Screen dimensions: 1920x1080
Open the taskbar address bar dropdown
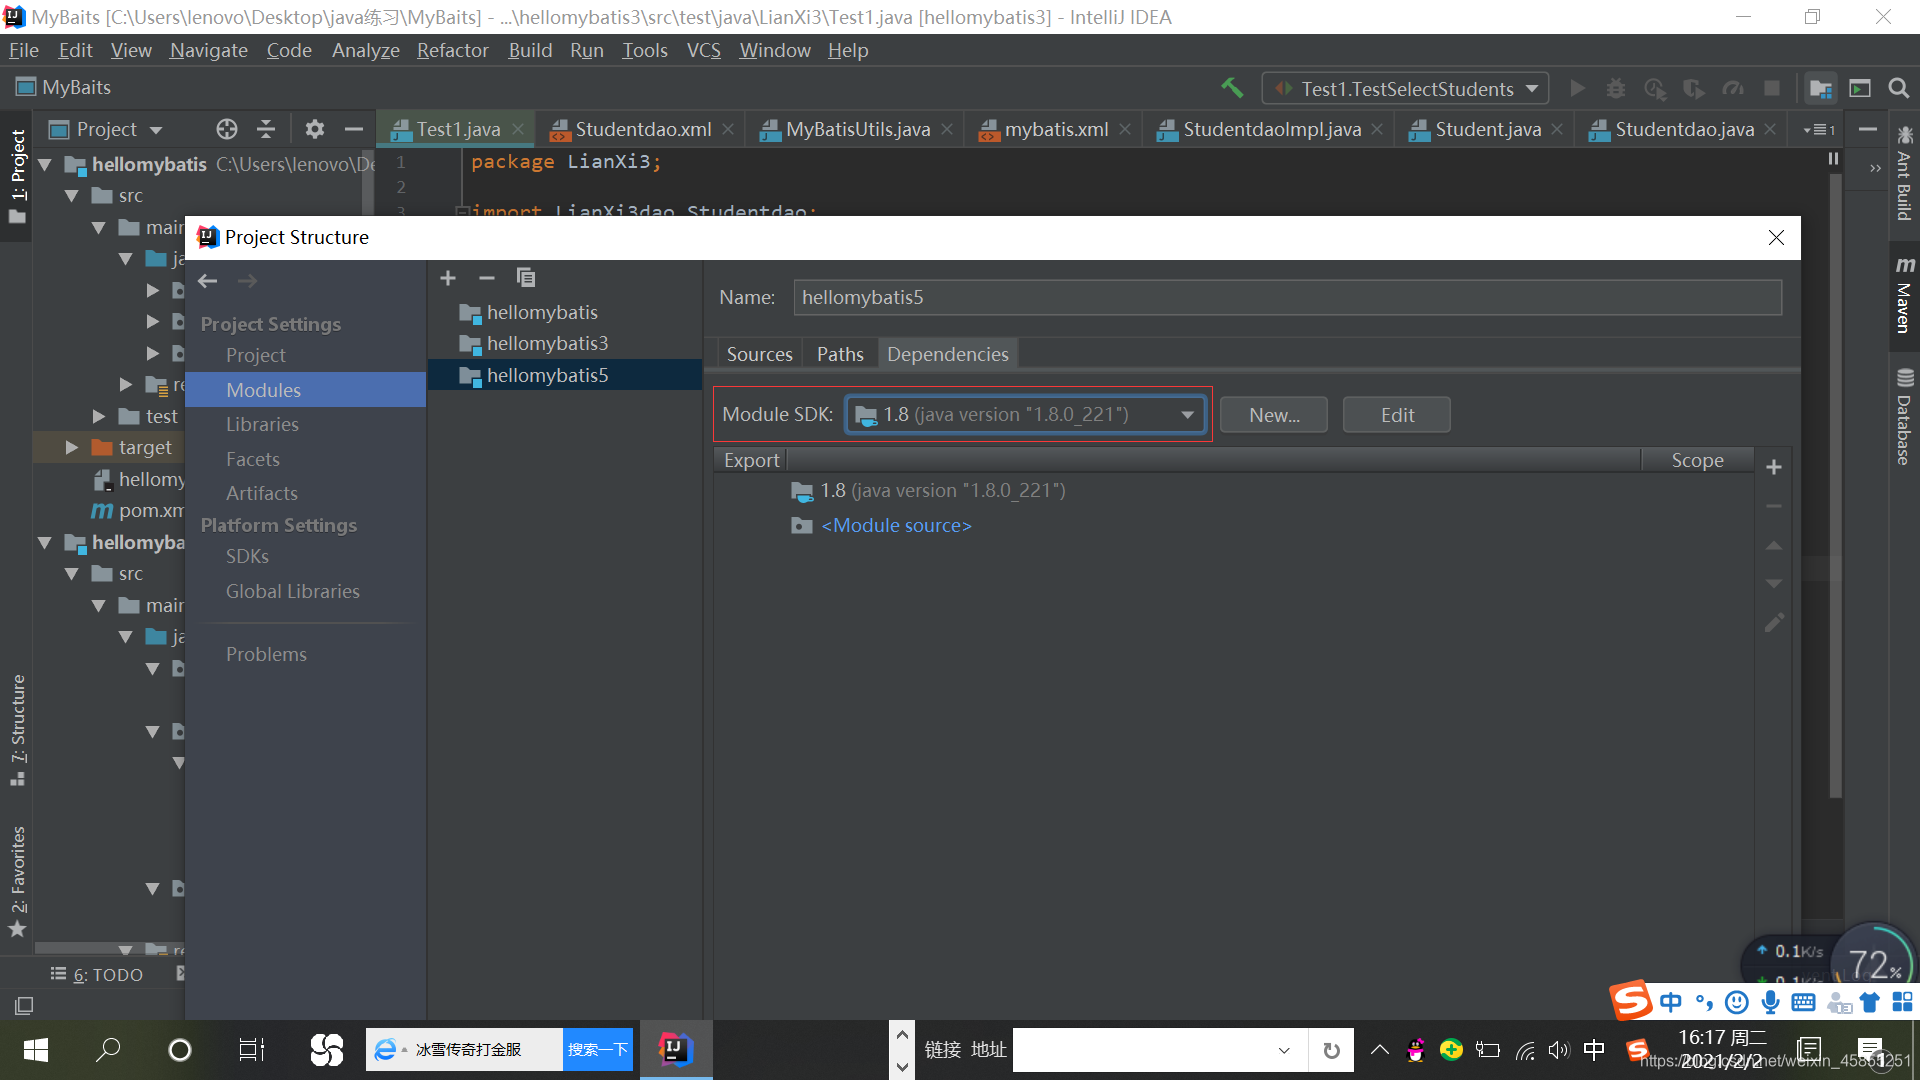pos(1284,1050)
